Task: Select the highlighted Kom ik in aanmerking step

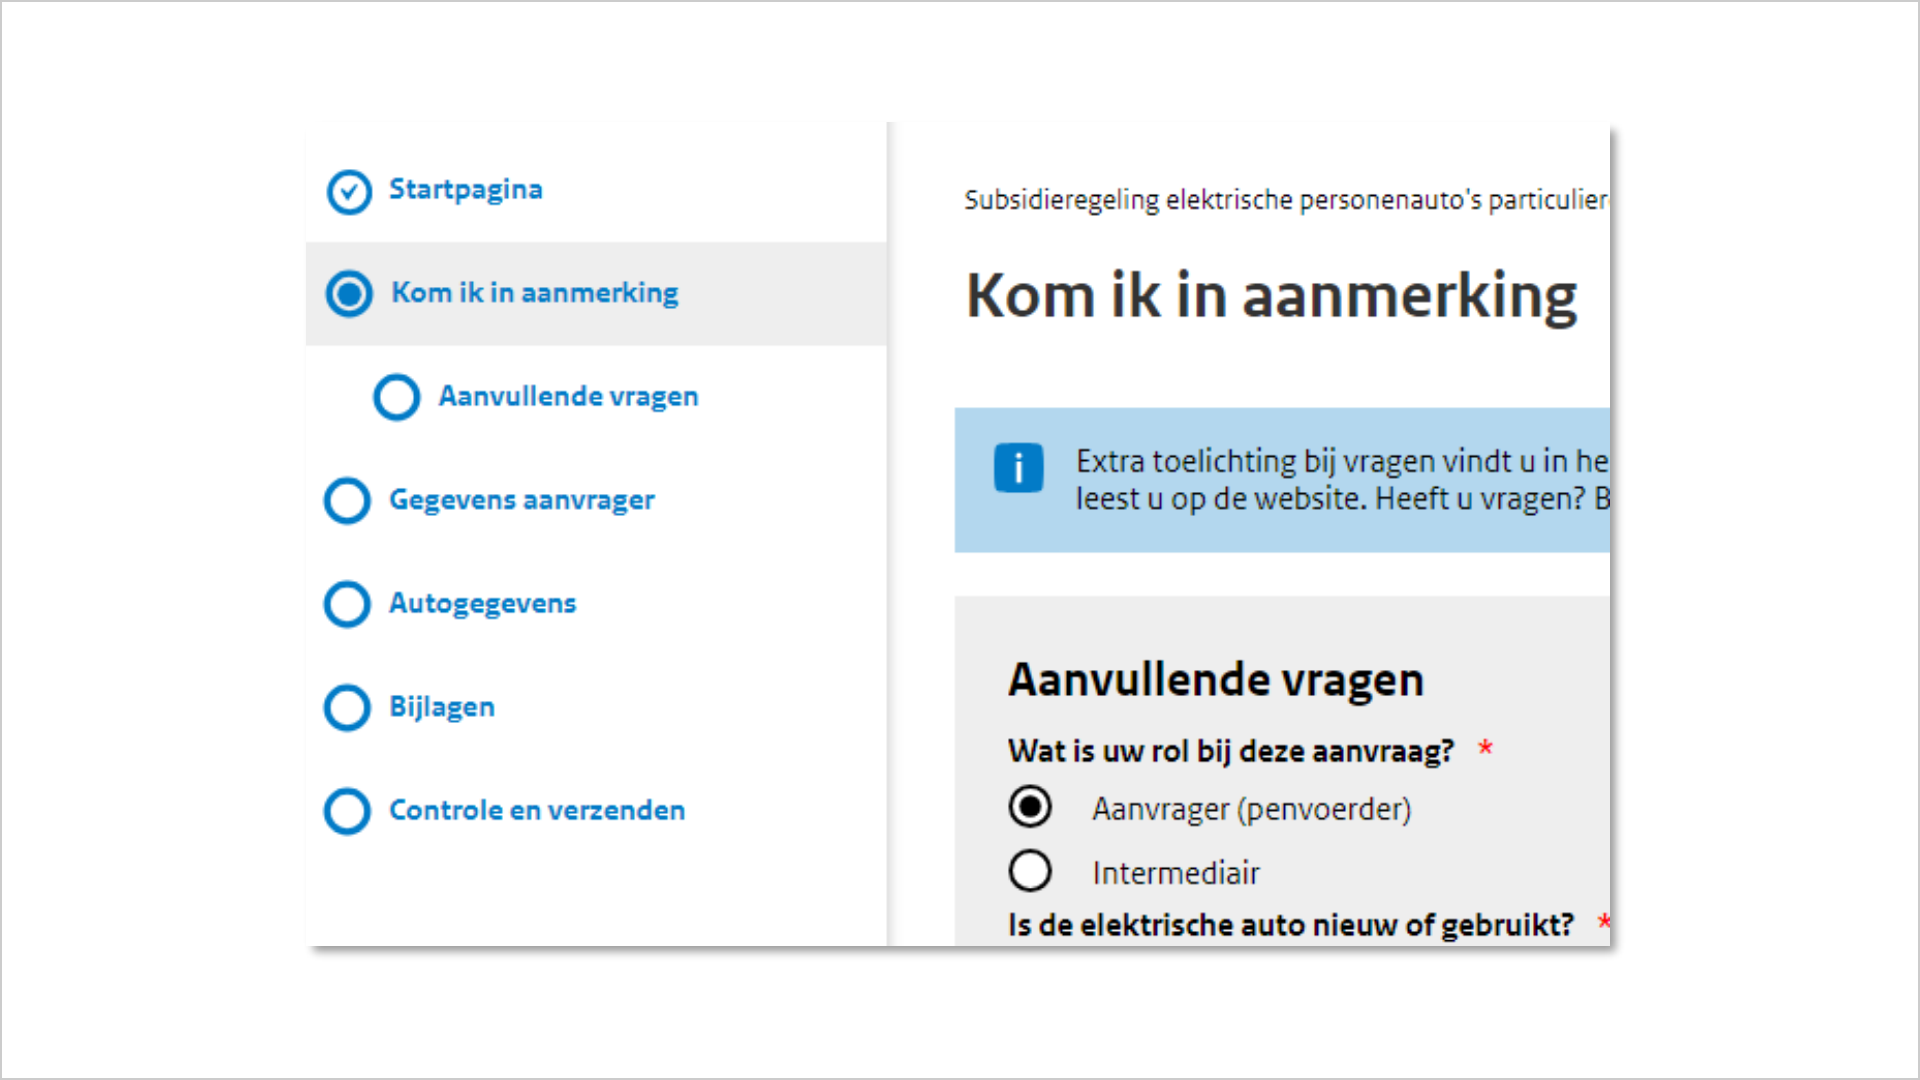Action: pos(534,293)
